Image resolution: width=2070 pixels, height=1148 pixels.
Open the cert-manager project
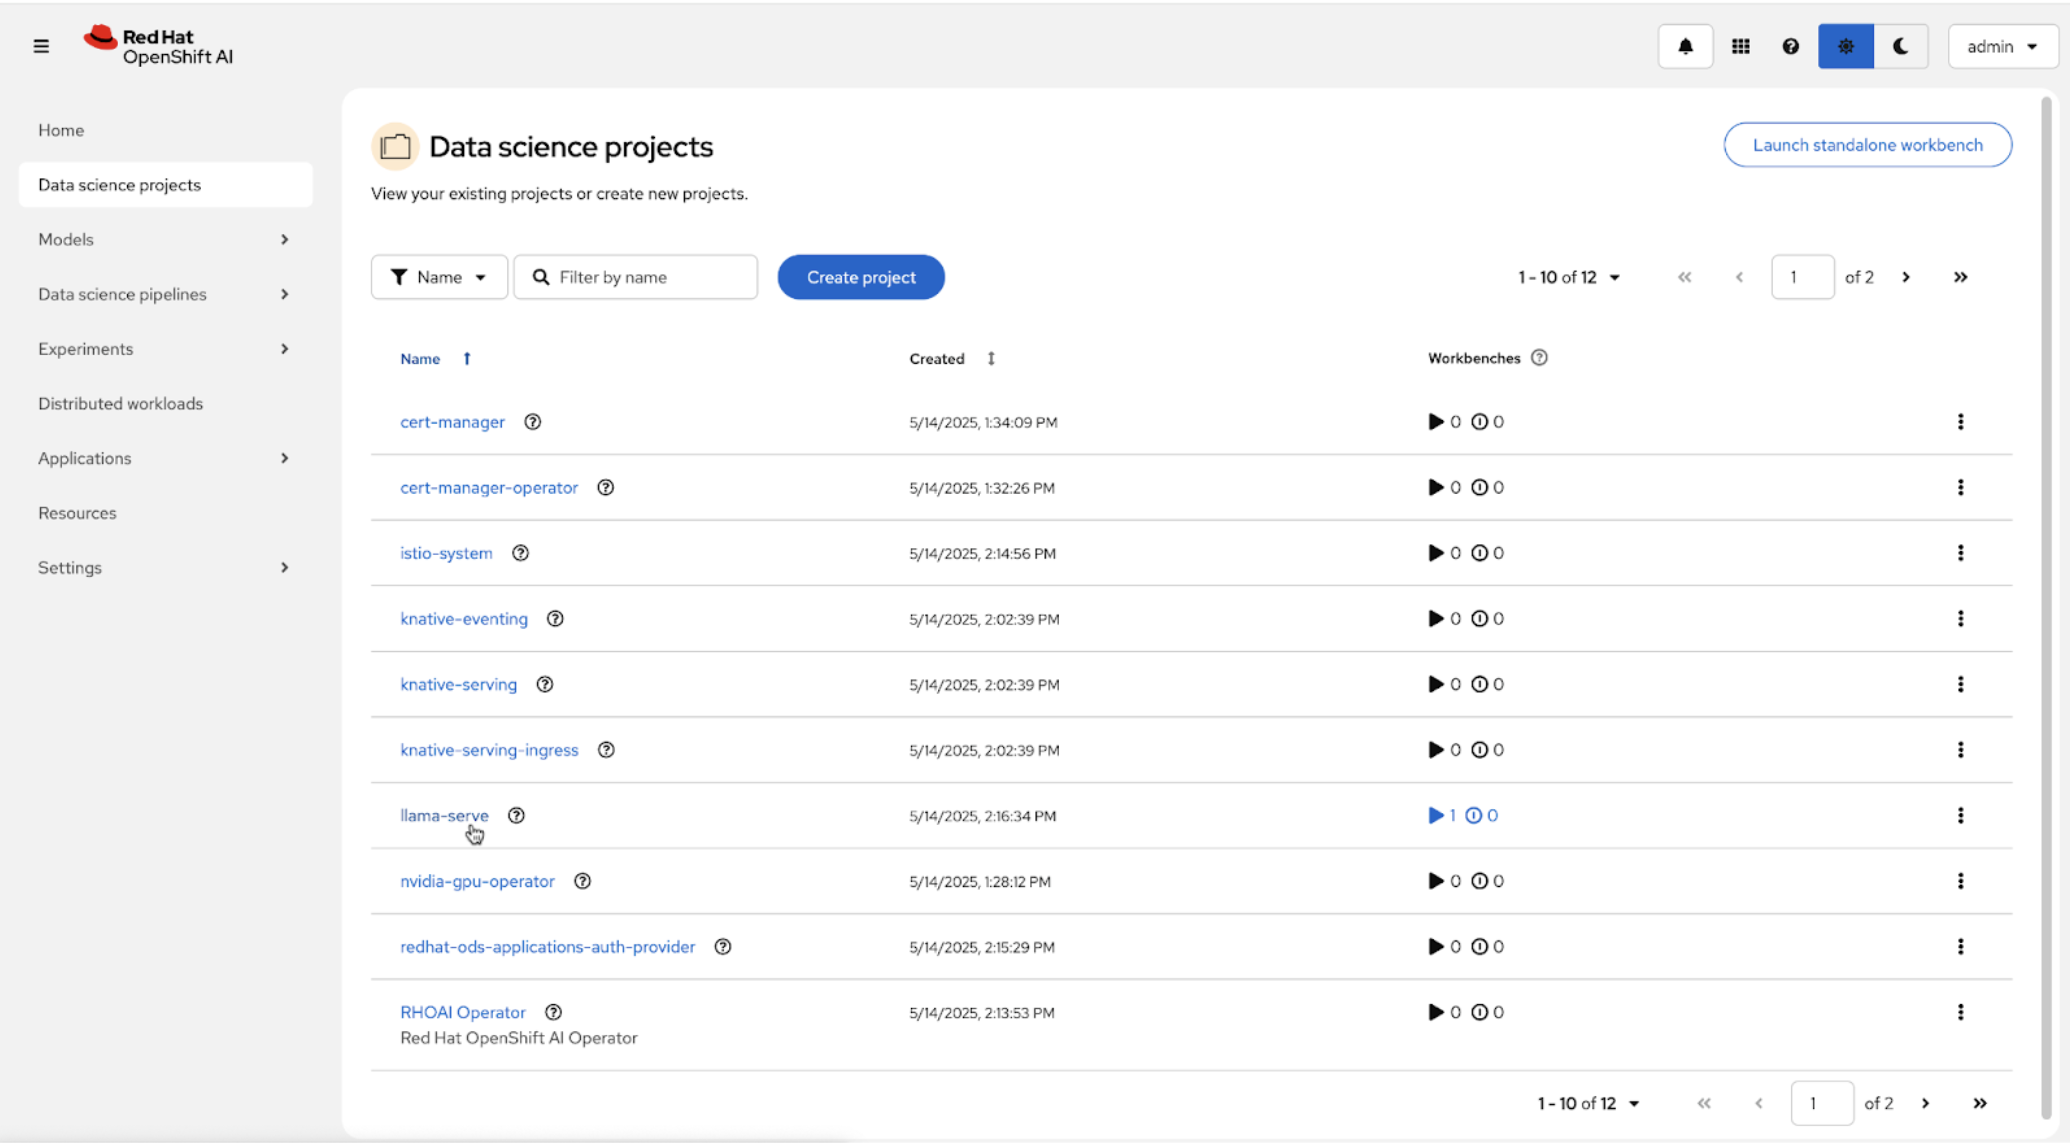tap(452, 422)
